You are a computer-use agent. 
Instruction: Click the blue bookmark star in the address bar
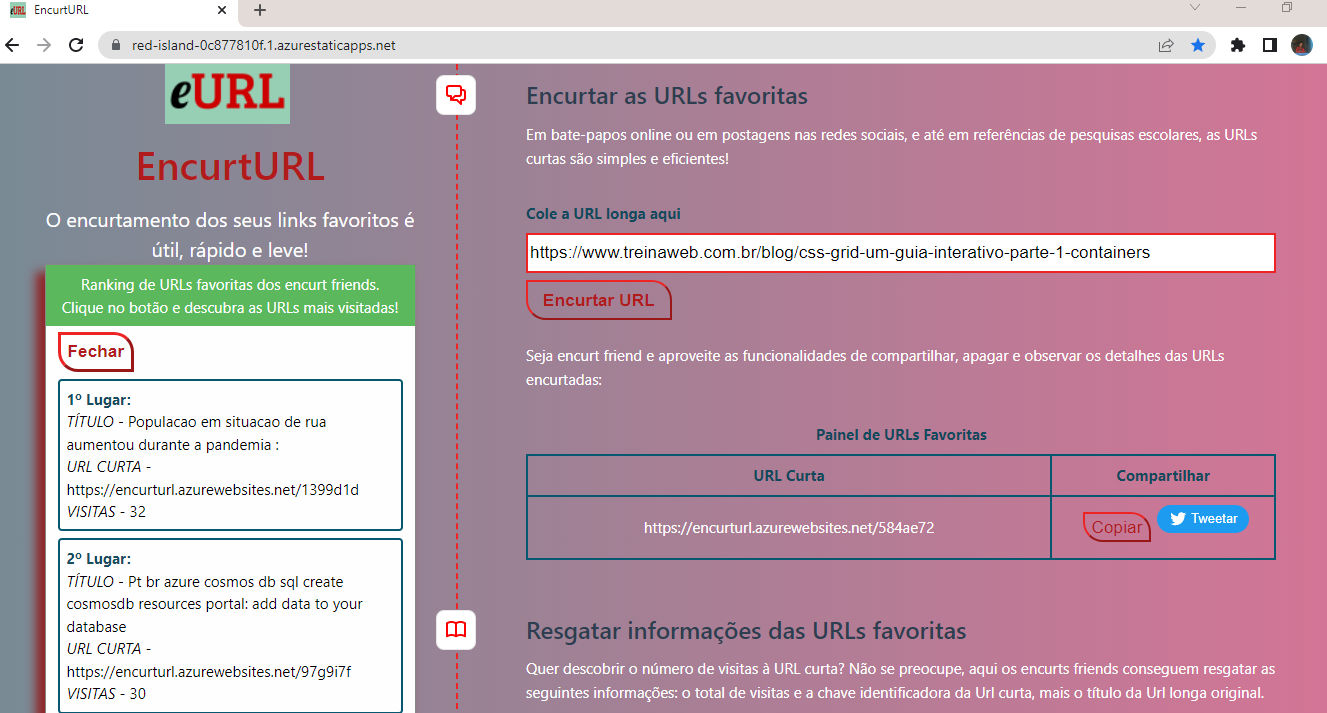(1198, 45)
